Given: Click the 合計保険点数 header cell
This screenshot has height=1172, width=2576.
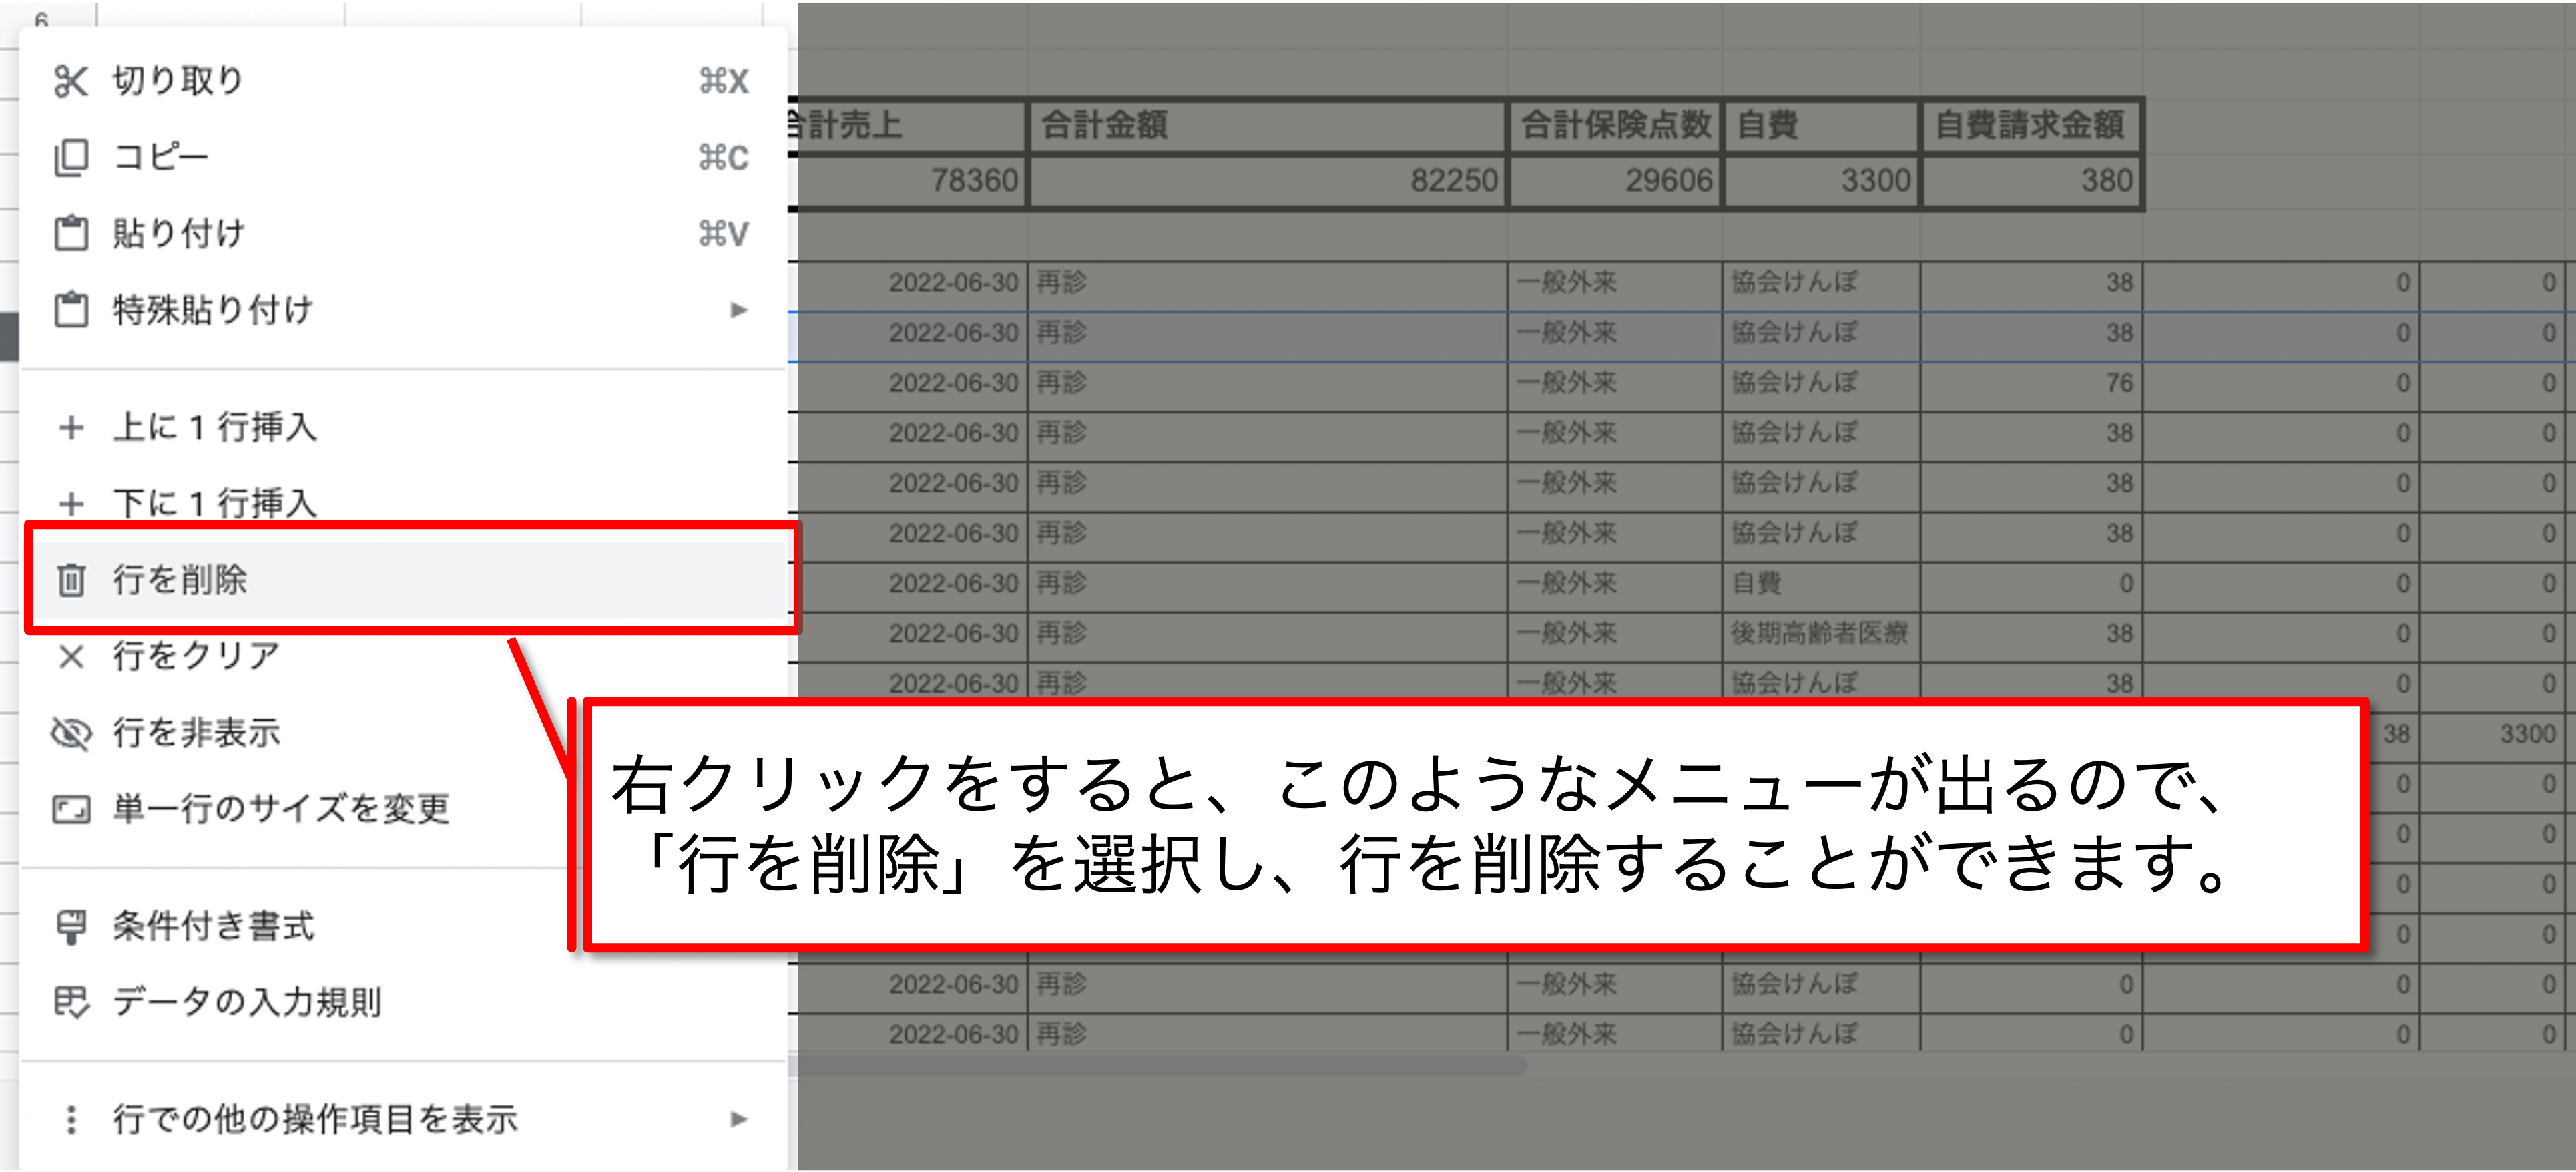Looking at the screenshot, I should [x=1615, y=125].
